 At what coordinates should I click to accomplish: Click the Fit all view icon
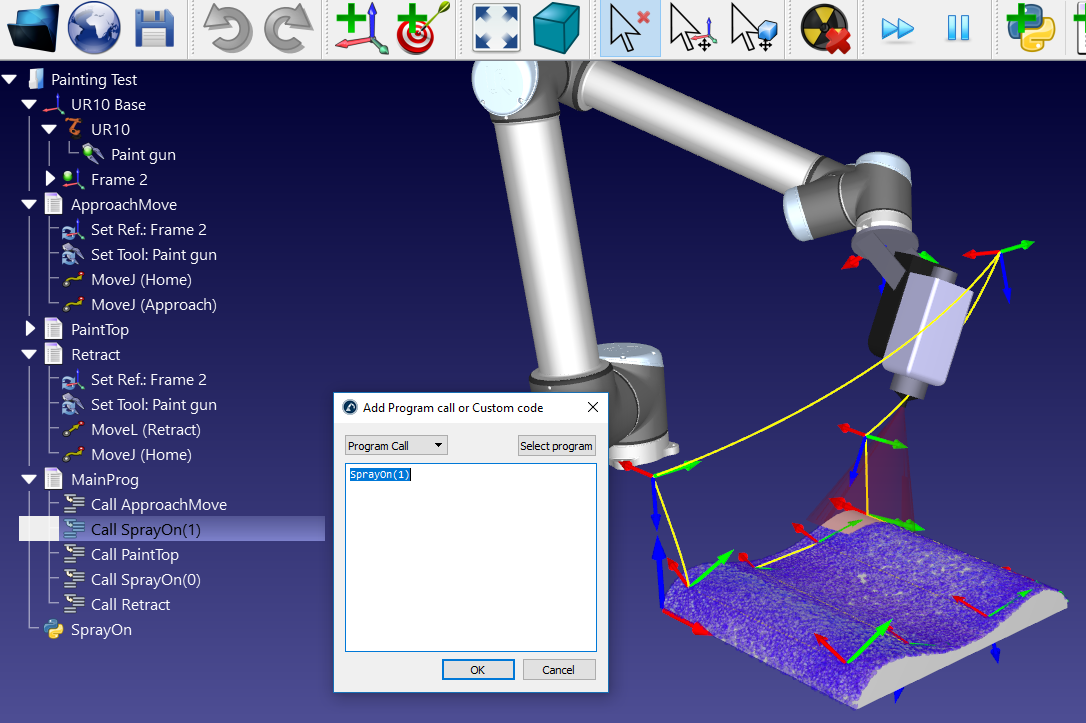pyautogui.click(x=496, y=28)
